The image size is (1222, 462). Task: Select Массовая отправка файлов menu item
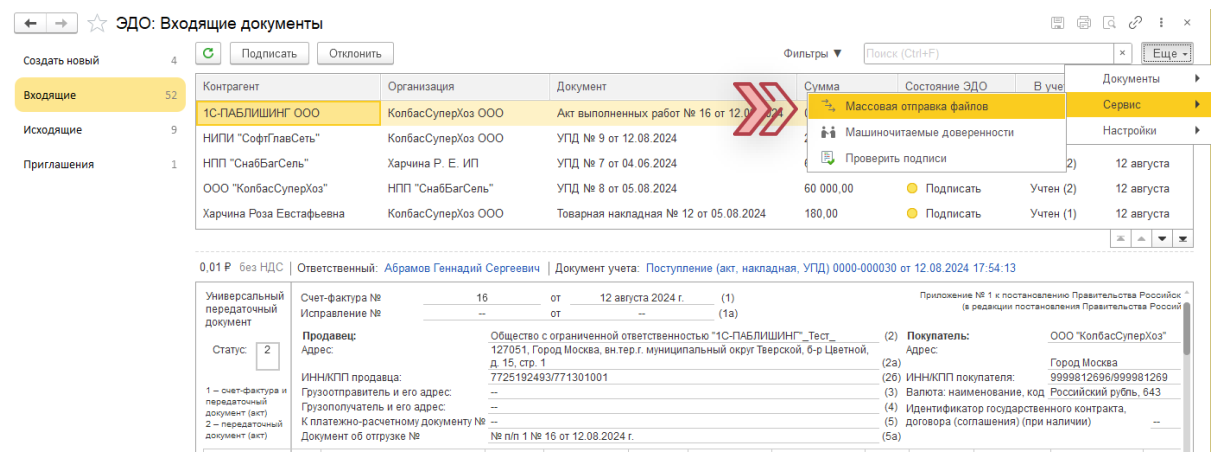(916, 105)
